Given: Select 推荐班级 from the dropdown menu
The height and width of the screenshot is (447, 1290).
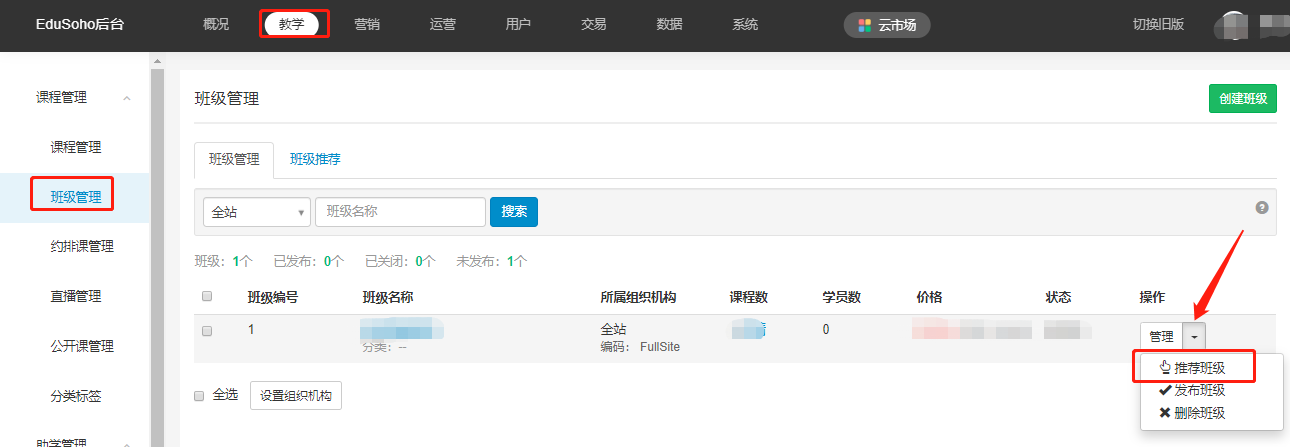Looking at the screenshot, I should click(x=1198, y=368).
